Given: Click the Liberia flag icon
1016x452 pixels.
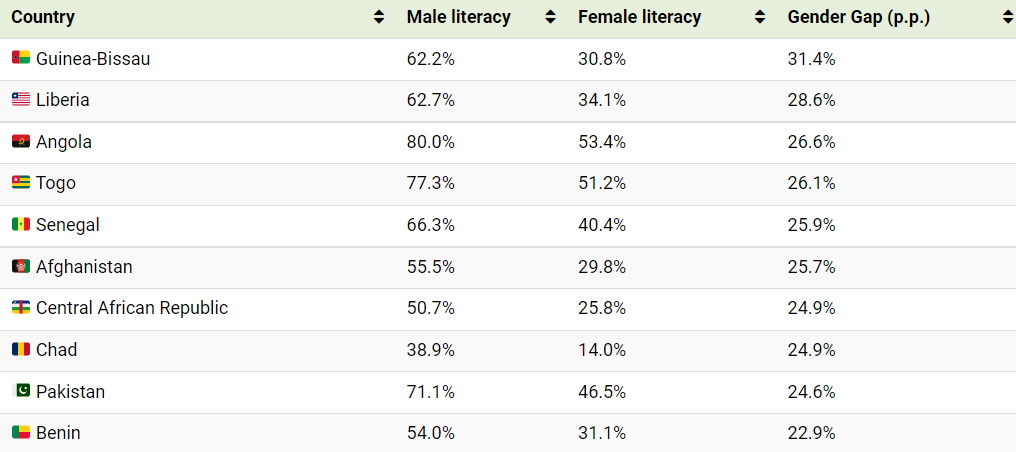Looking at the screenshot, I should (21, 100).
